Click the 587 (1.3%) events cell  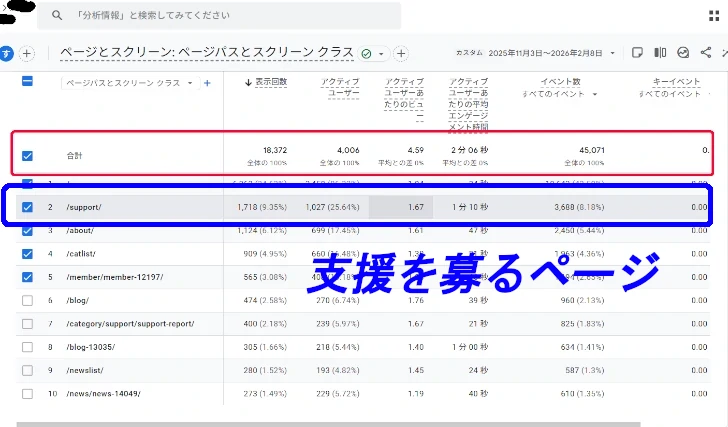coord(585,370)
